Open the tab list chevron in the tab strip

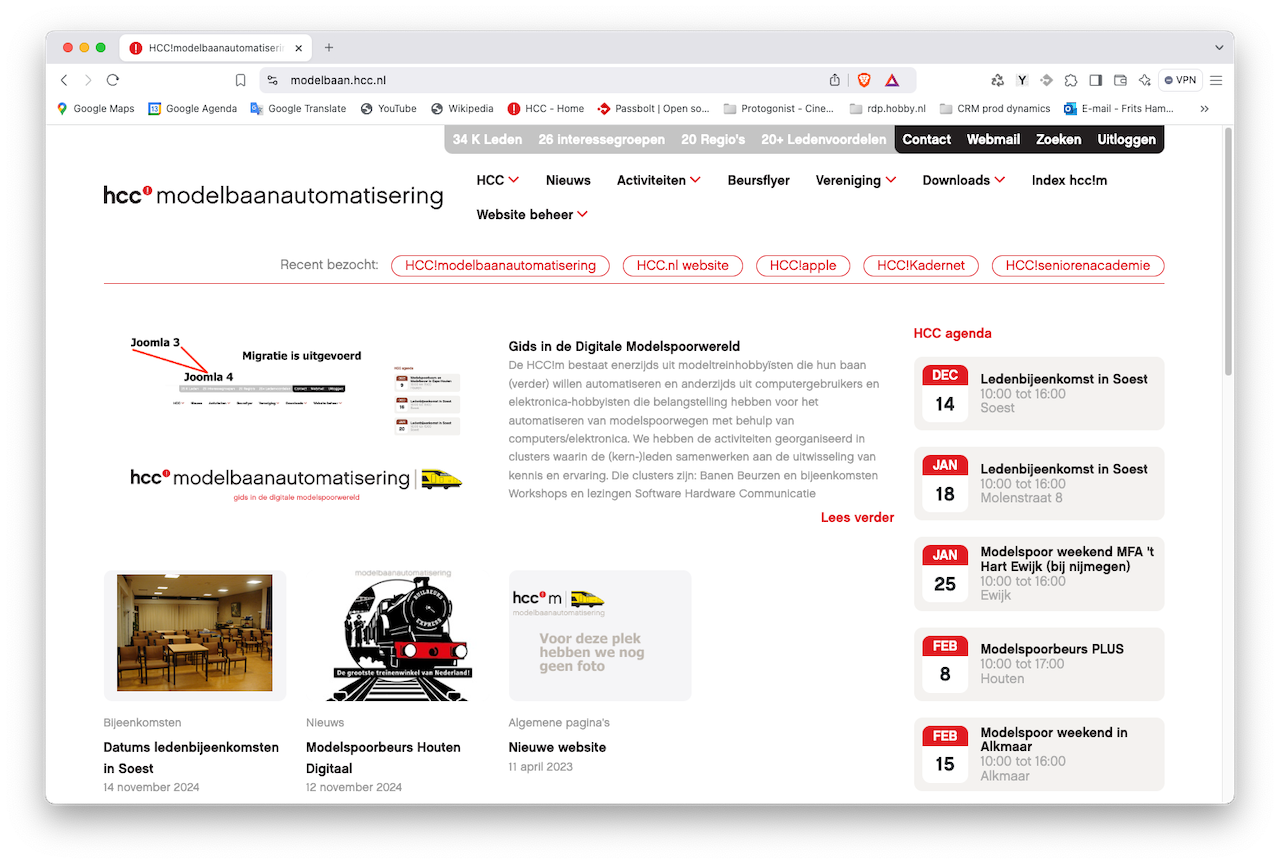[x=1219, y=47]
